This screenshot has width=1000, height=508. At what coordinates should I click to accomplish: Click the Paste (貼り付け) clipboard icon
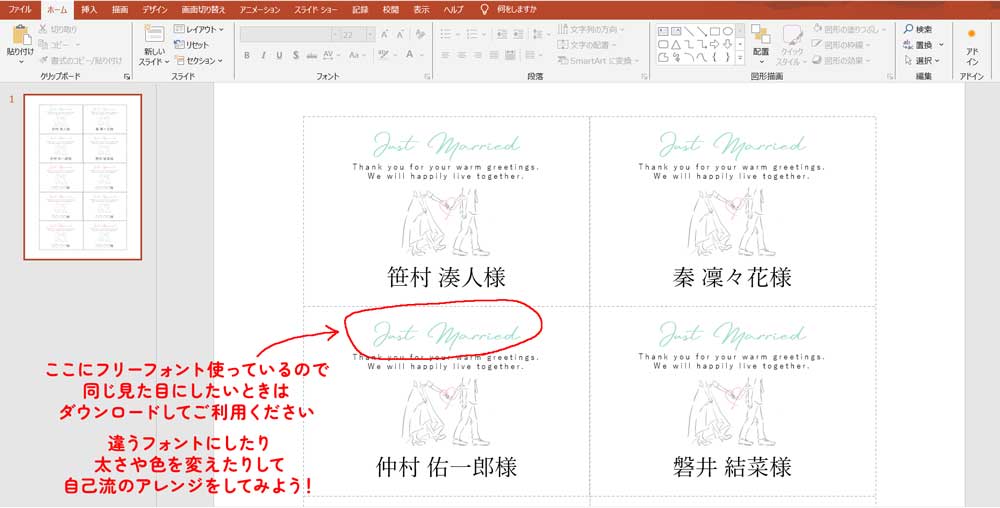[20, 37]
